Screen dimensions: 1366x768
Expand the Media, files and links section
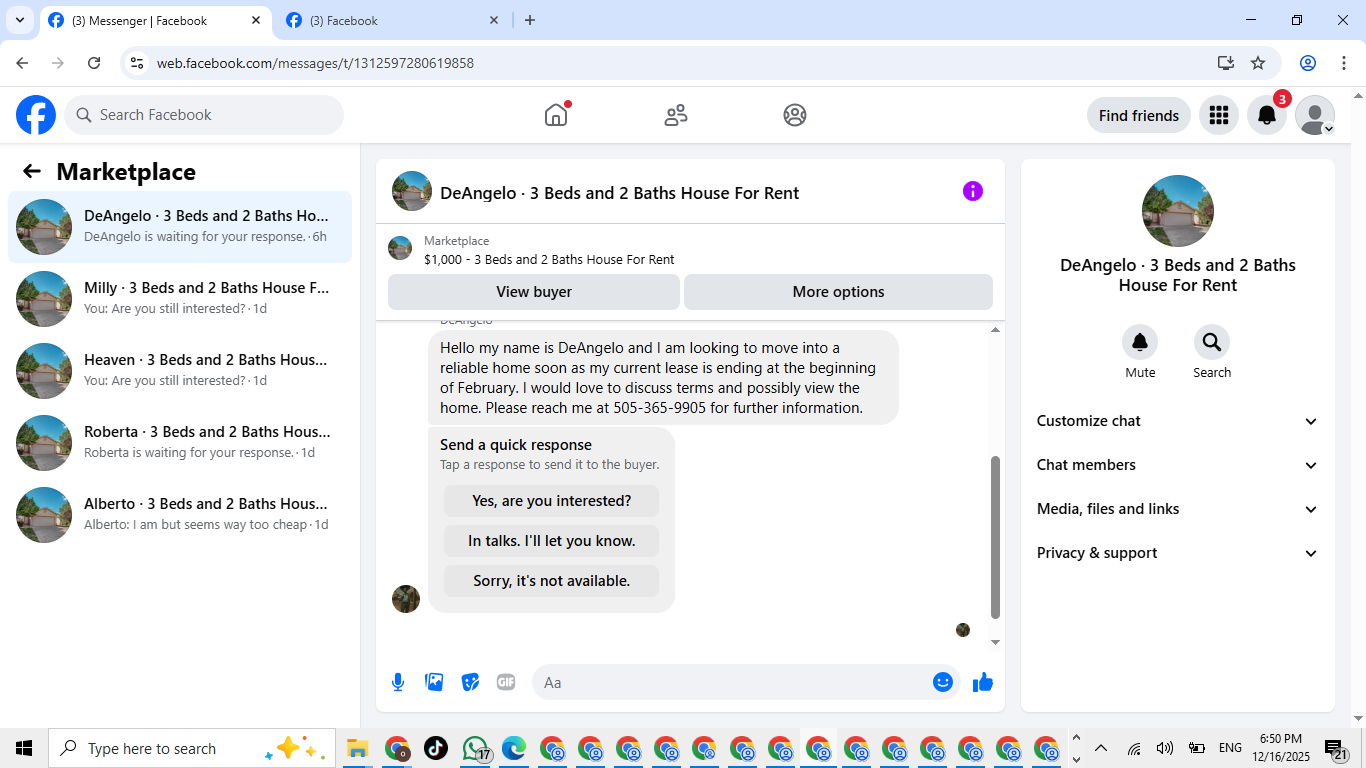coord(1178,509)
